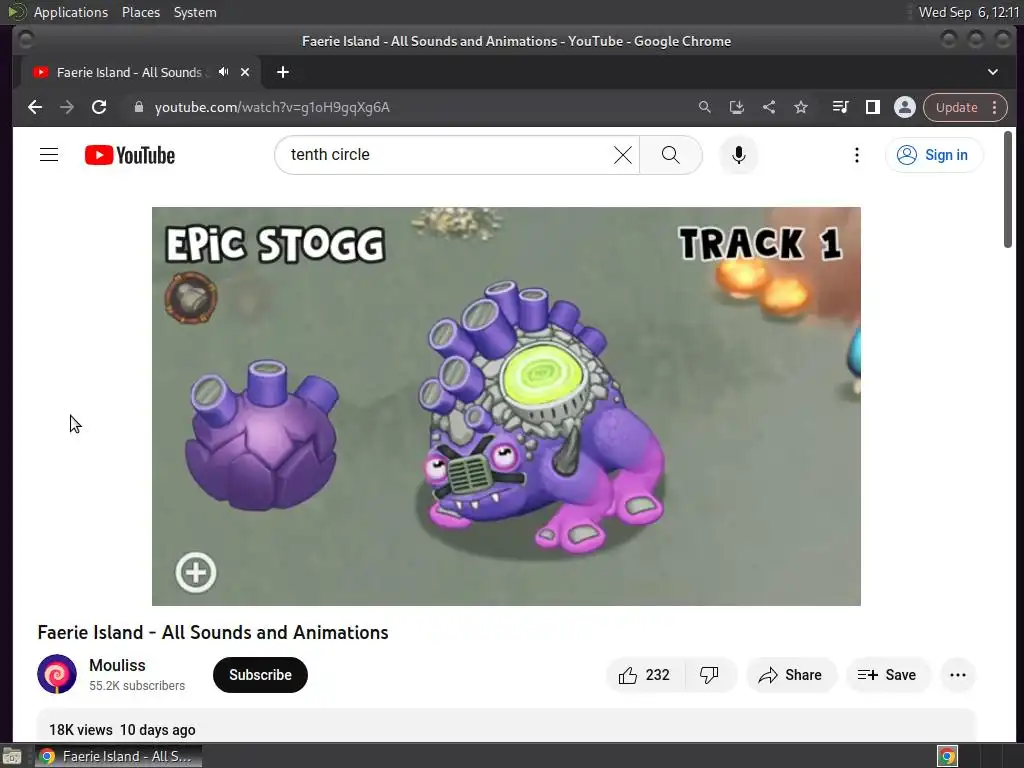Dislike this video

pyautogui.click(x=709, y=675)
